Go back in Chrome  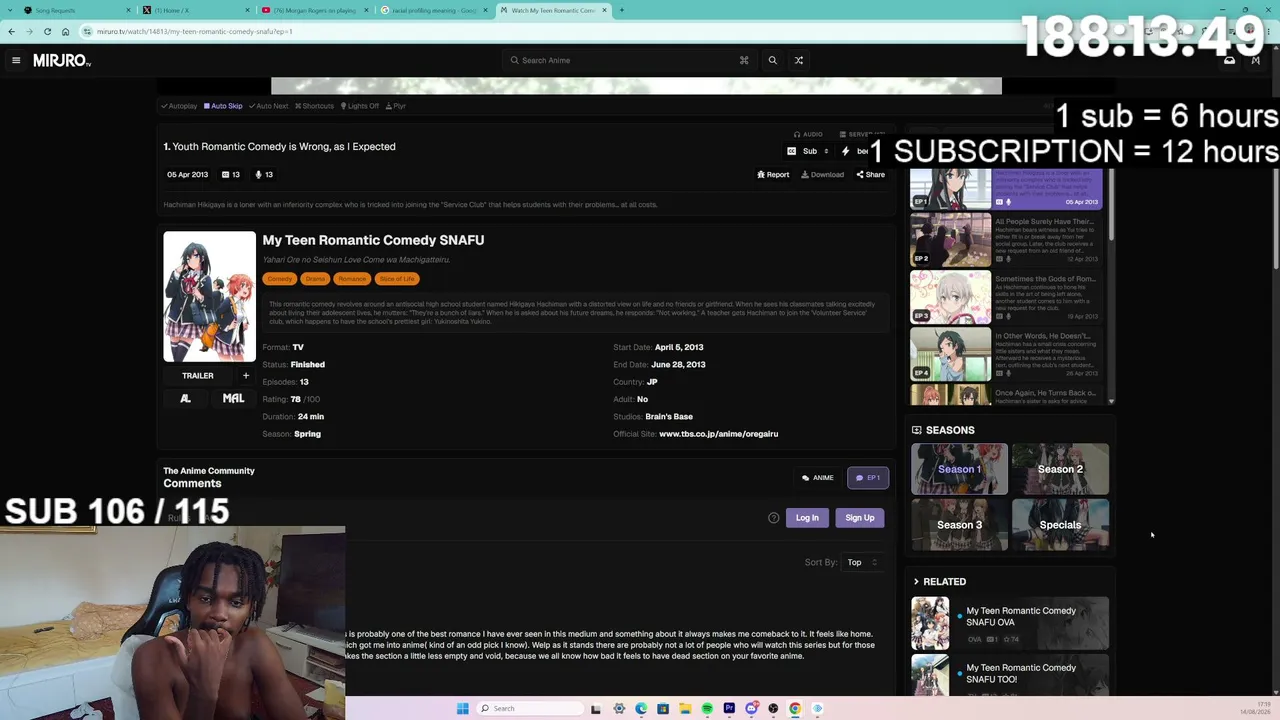11,31
